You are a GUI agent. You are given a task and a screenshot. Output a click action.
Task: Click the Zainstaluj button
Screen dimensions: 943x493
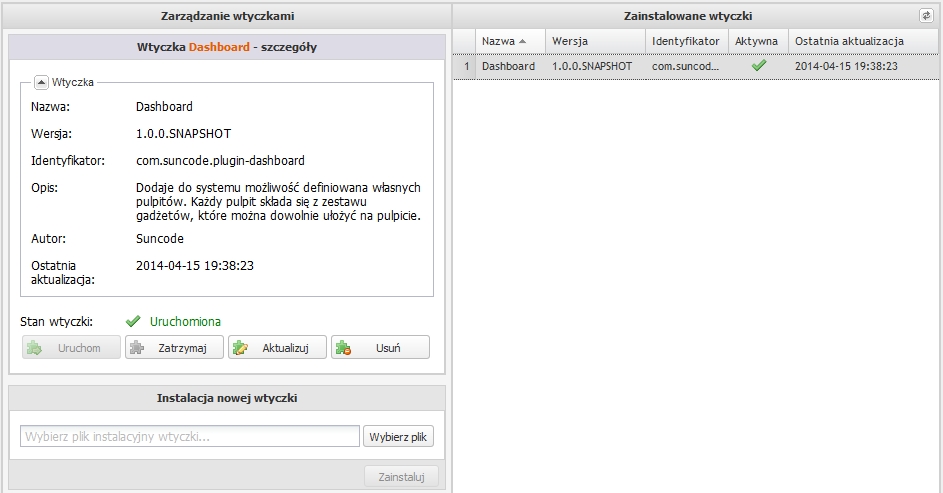[x=401, y=477]
